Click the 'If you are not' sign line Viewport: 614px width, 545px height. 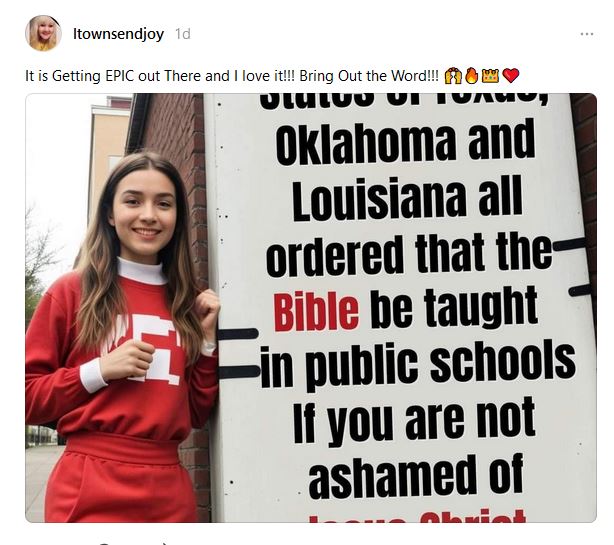(x=414, y=422)
